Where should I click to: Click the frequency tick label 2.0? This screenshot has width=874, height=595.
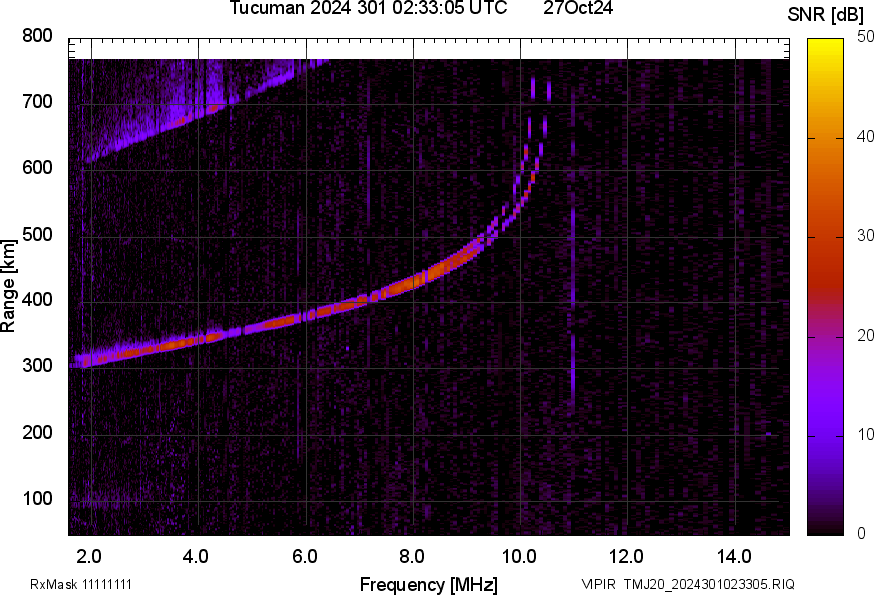(x=89, y=557)
